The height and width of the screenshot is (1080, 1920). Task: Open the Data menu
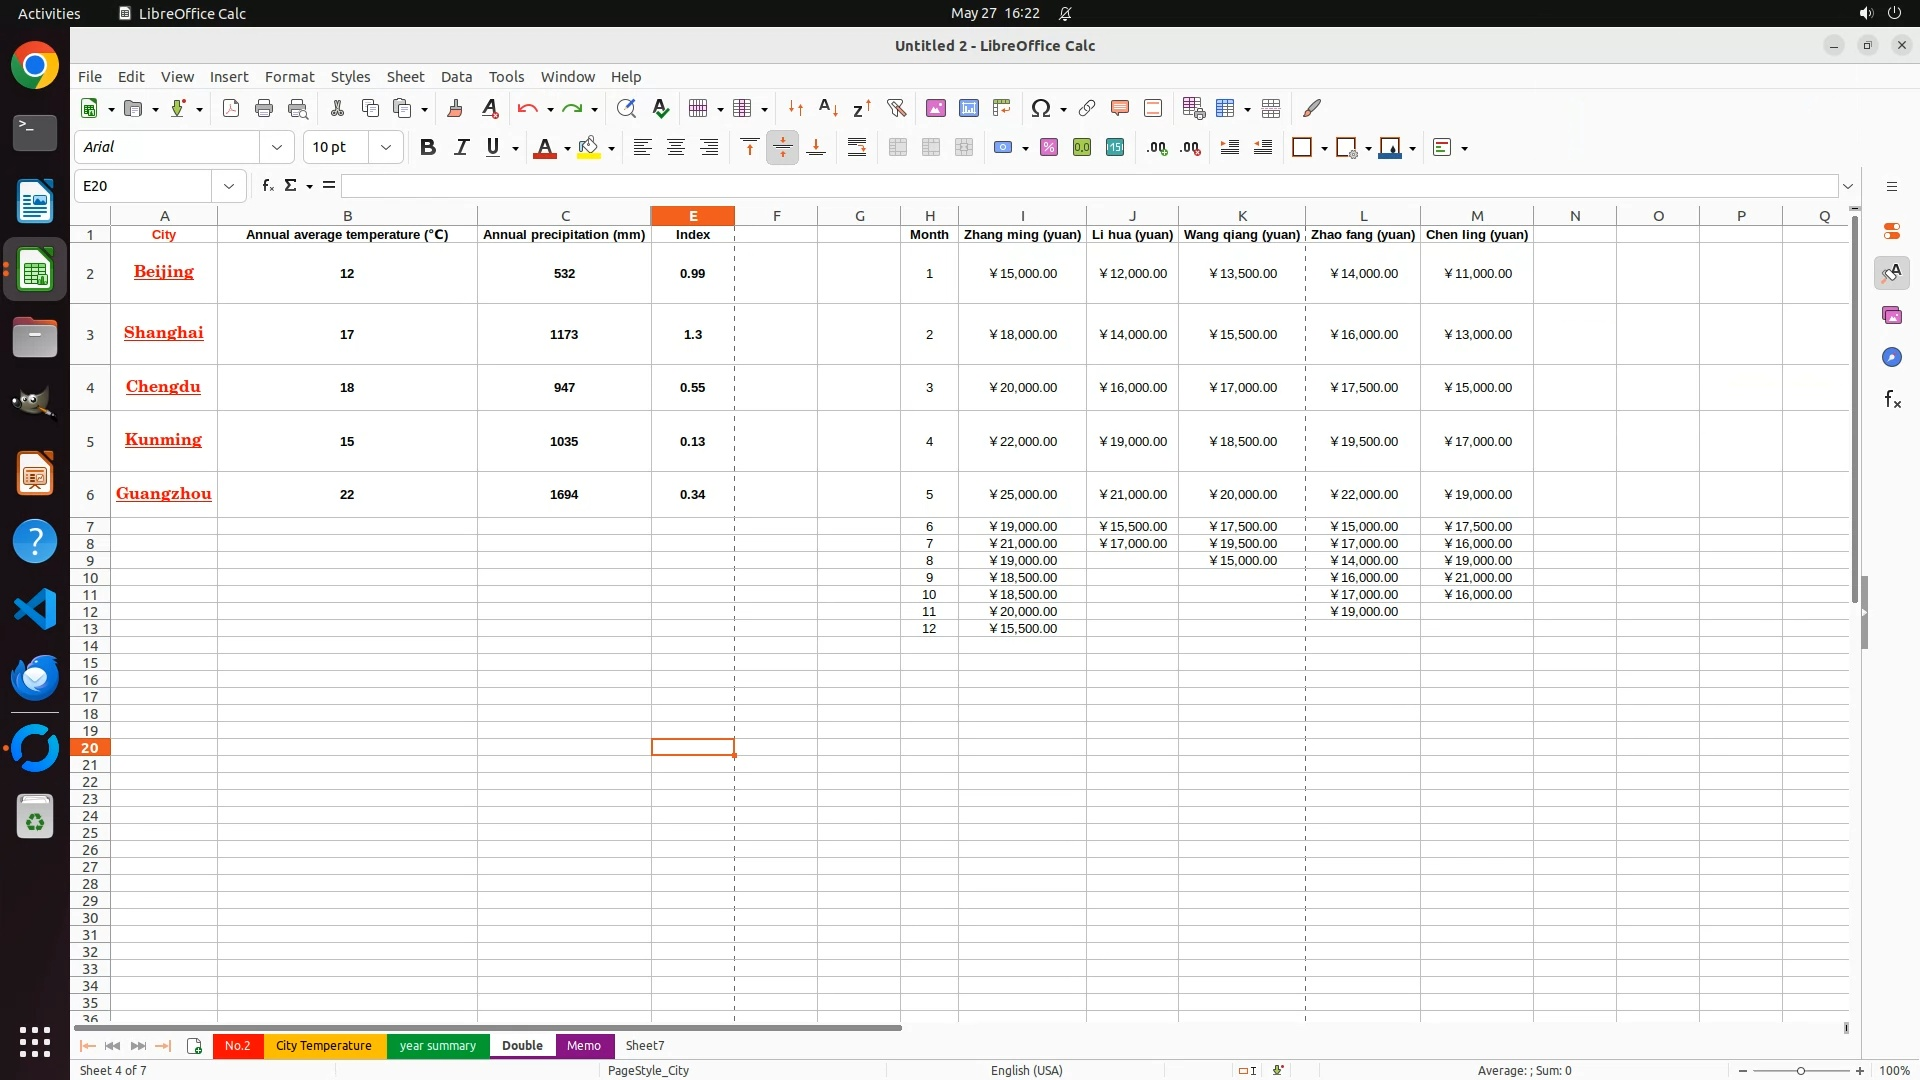pos(456,76)
